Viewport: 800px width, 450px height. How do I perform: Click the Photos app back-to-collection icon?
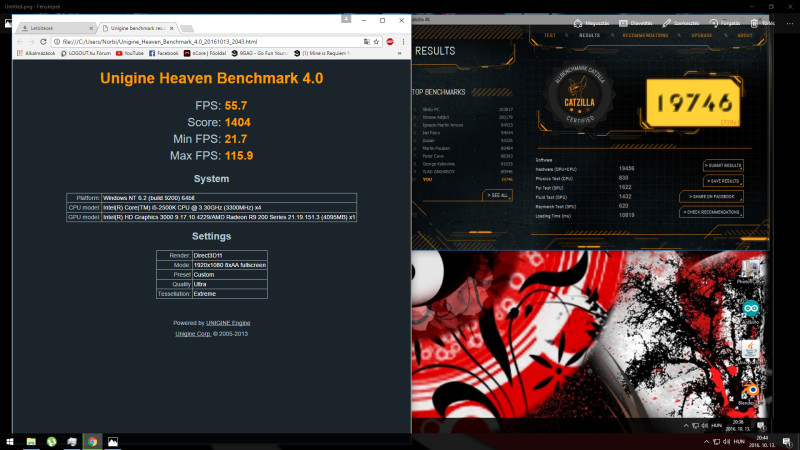tap(7, 23)
